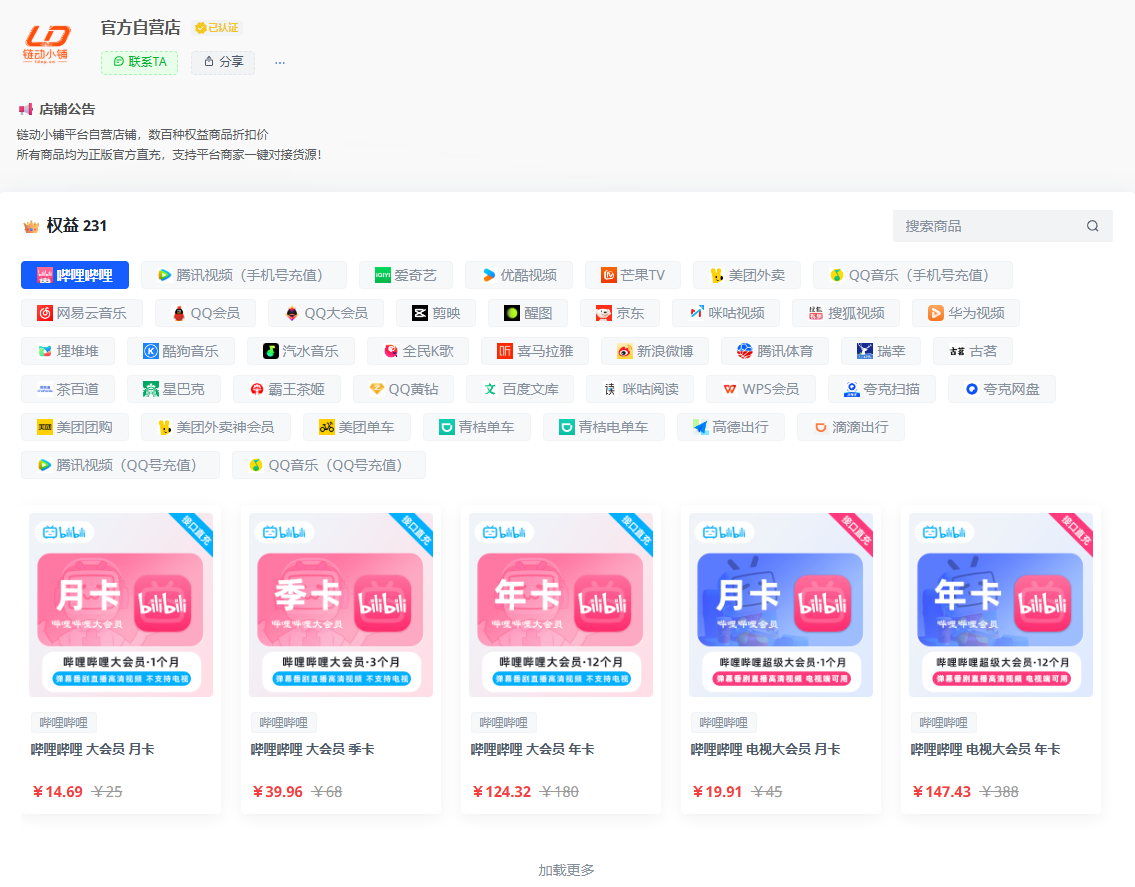Image resolution: width=1135 pixels, height=887 pixels.
Task: Choose the 华为视频 category
Action: 966,313
